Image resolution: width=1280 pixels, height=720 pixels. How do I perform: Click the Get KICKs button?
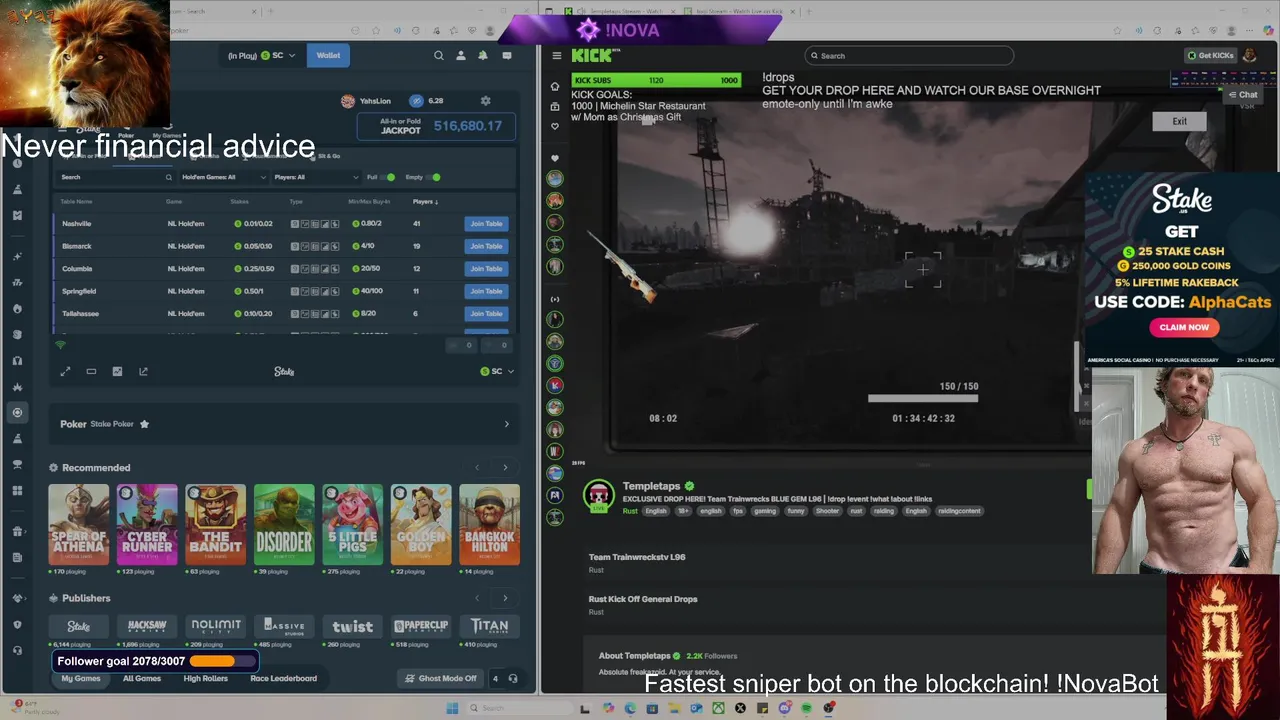(1210, 56)
